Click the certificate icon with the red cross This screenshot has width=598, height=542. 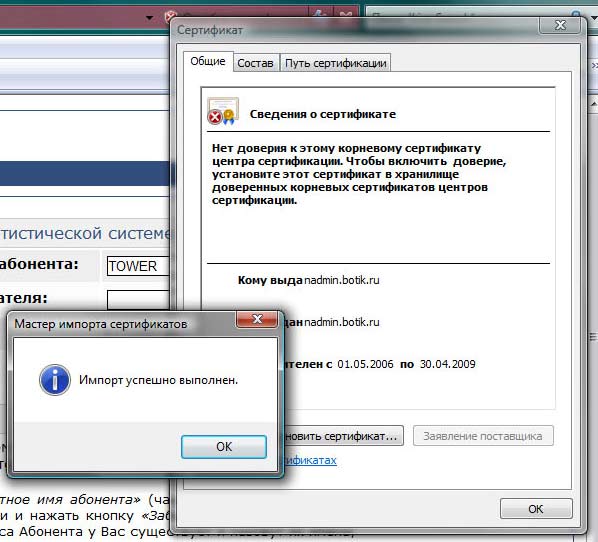(x=223, y=111)
